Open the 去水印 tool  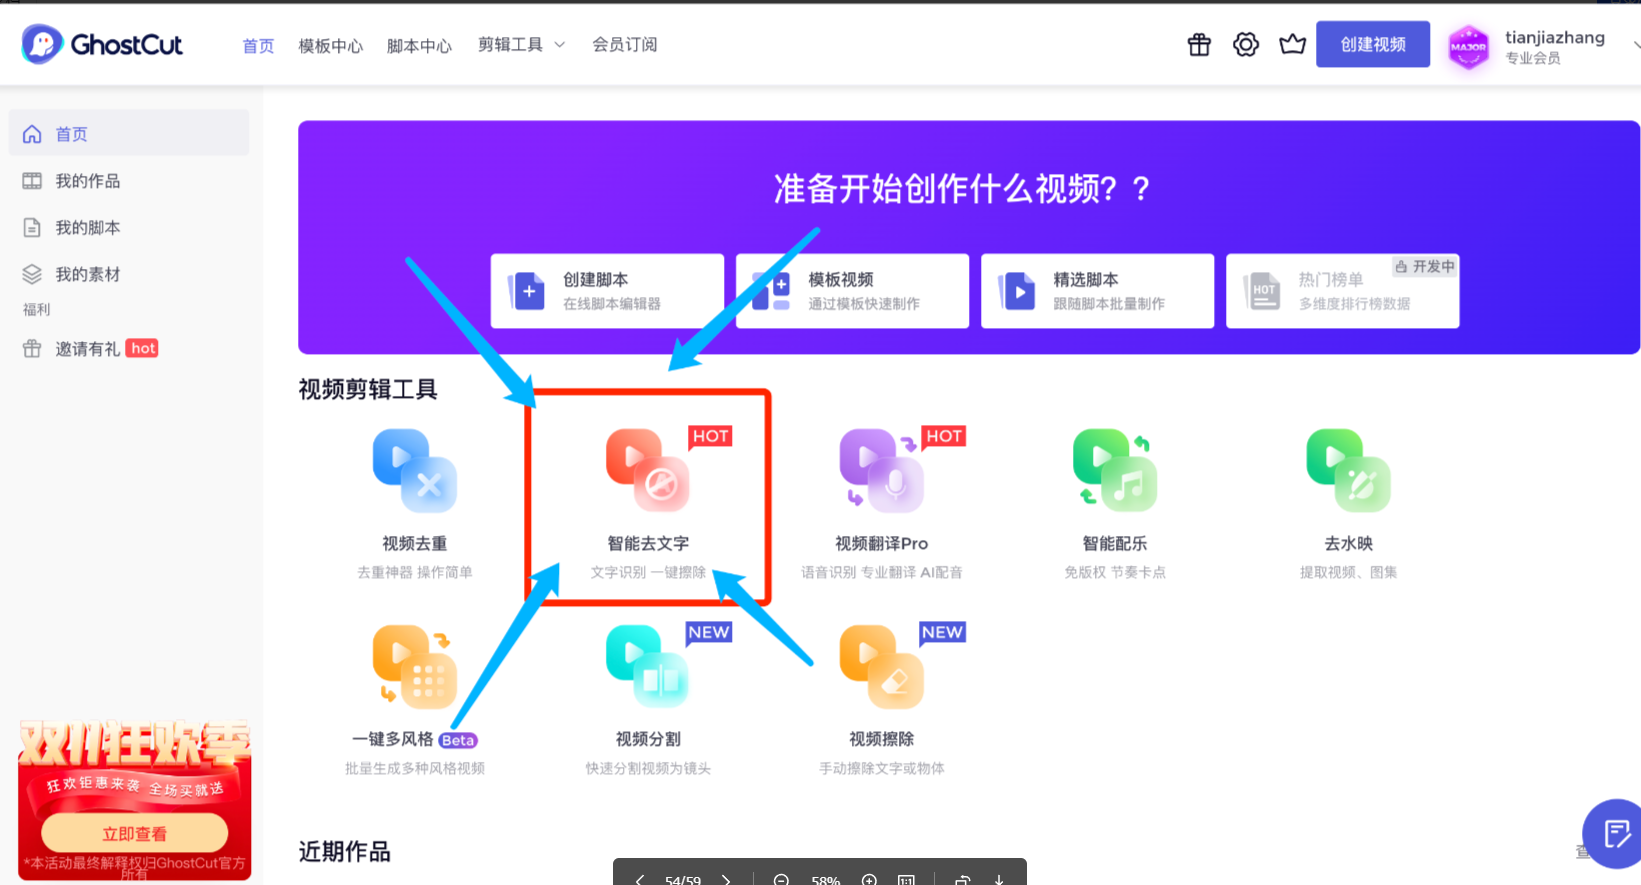tap(1349, 504)
